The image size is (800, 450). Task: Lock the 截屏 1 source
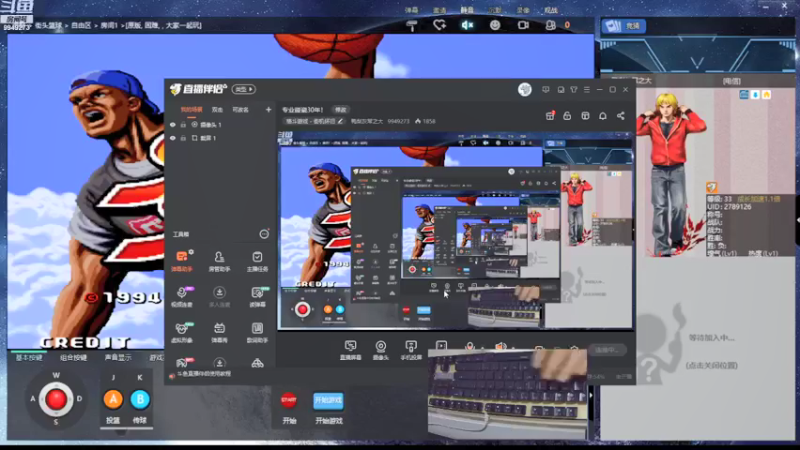pyautogui.click(x=183, y=138)
